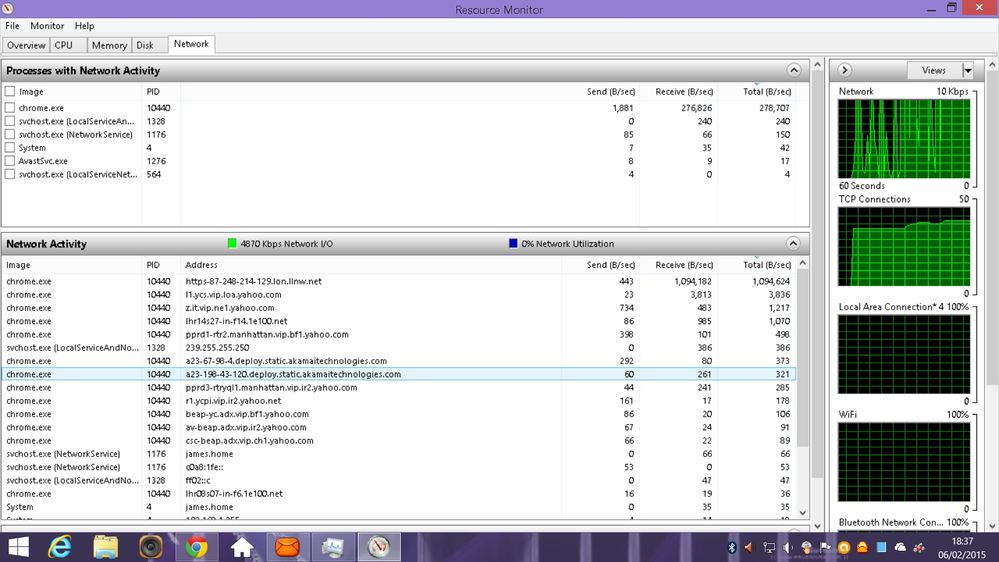Image resolution: width=999 pixels, height=562 pixels.
Task: Open the Windows Start button
Action: [x=18, y=547]
